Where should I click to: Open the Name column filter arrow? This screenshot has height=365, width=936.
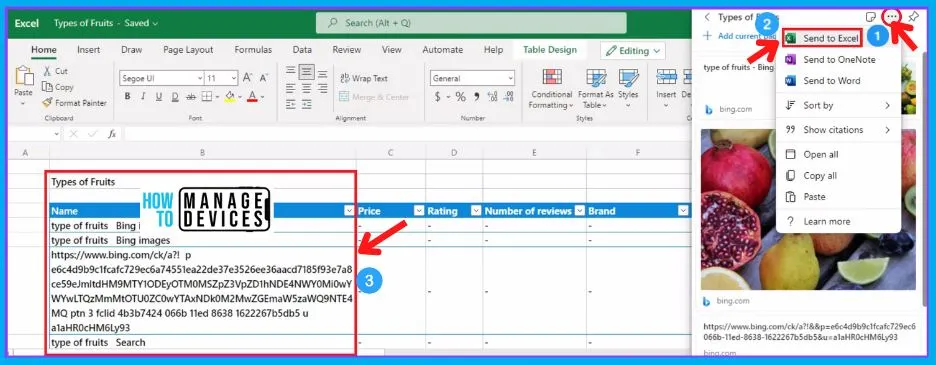click(x=349, y=211)
